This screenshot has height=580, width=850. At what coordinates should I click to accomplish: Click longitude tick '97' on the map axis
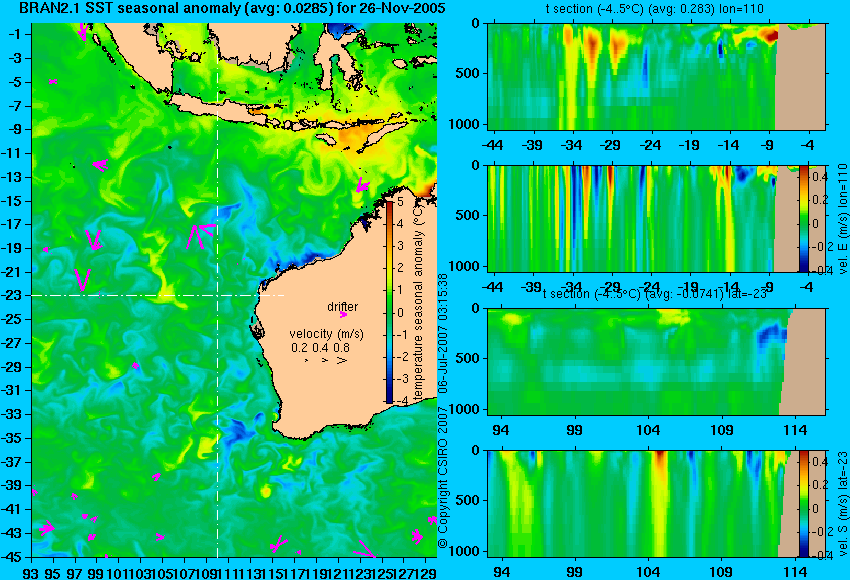click(x=74, y=572)
